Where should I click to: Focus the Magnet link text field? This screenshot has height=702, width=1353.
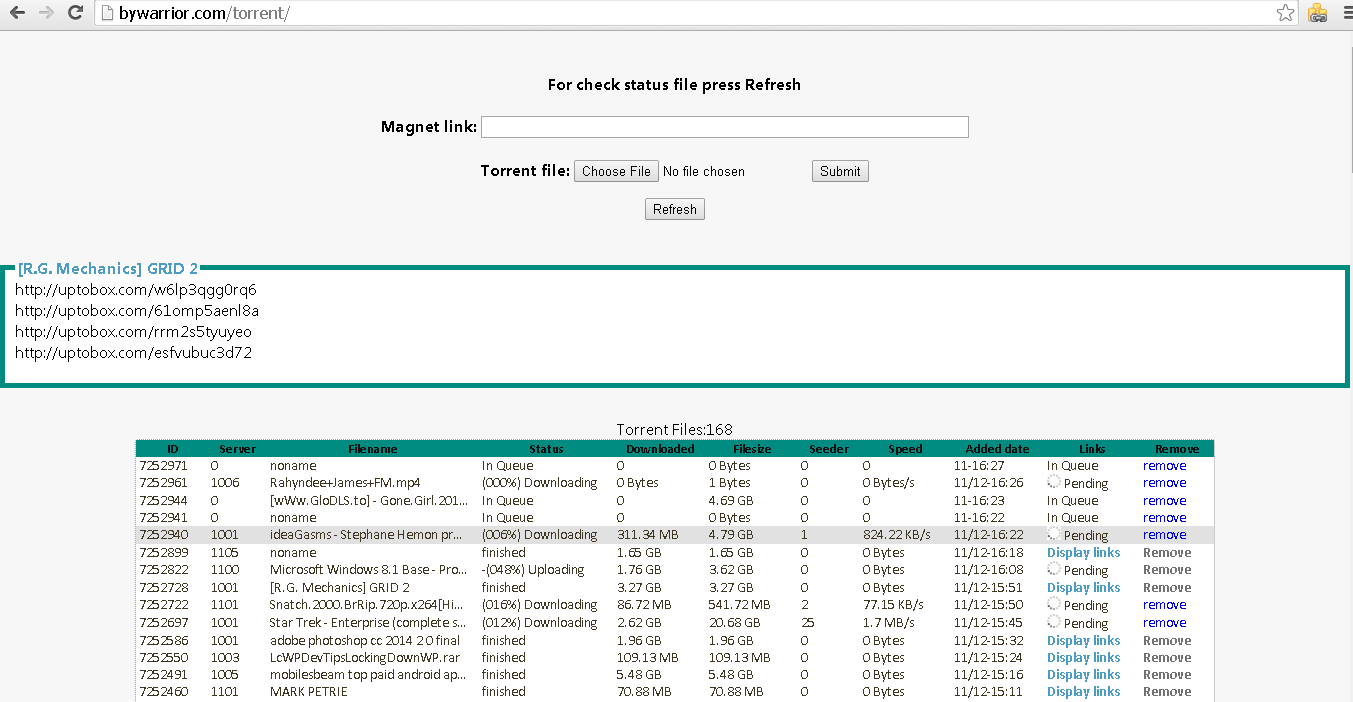[724, 127]
